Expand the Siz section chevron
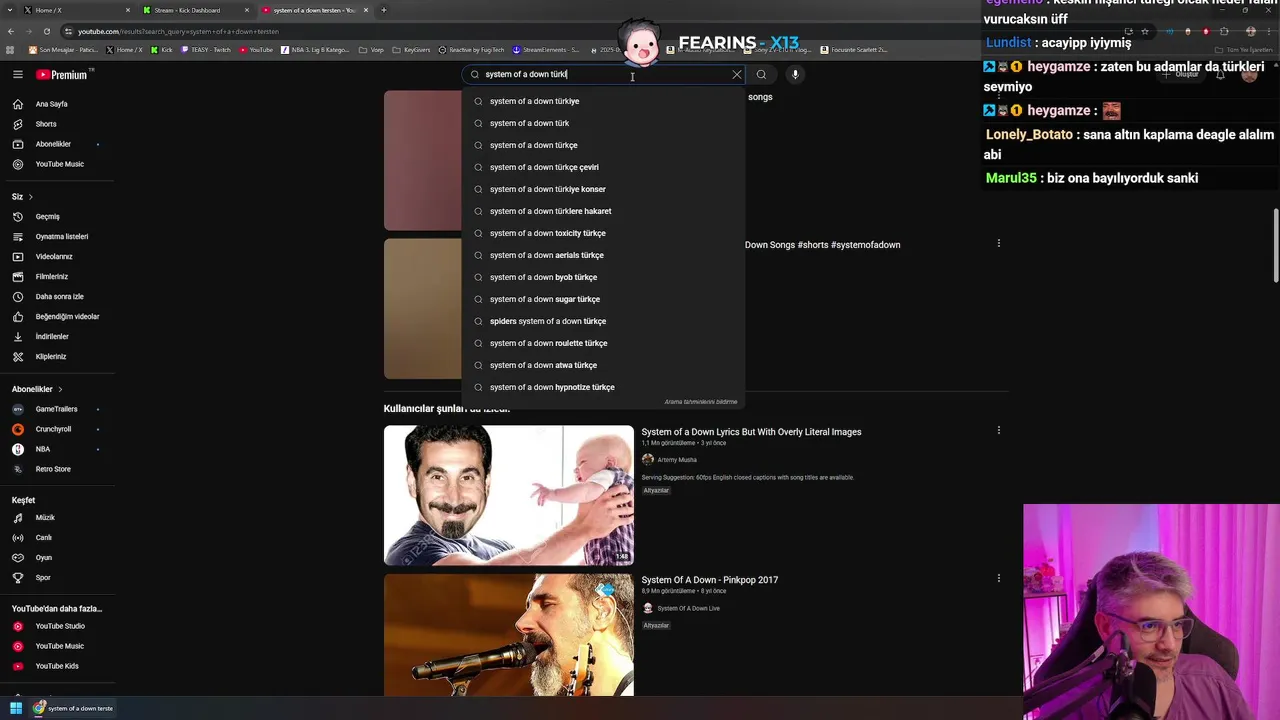1280x720 pixels. click(x=30, y=197)
